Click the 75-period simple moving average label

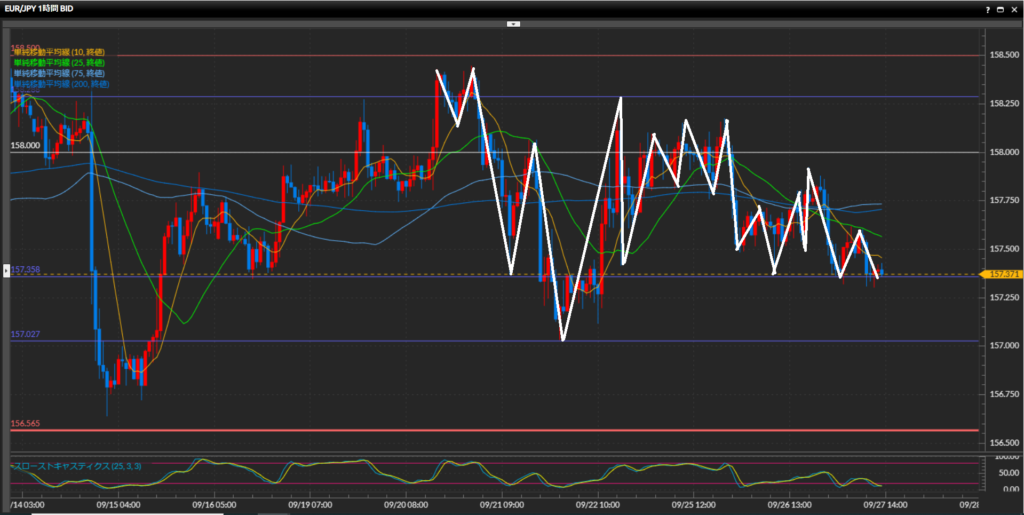[x=59, y=74]
